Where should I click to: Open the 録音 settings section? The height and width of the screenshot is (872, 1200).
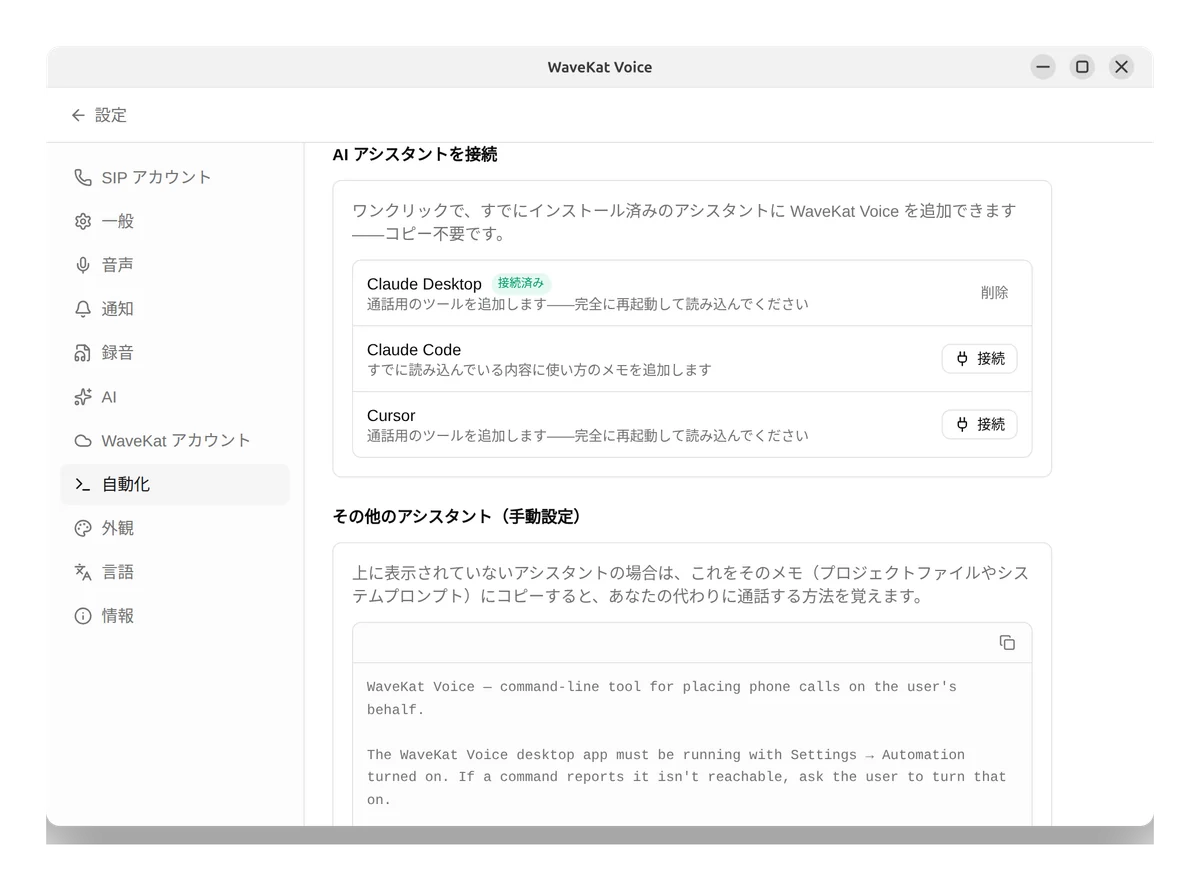click(x=175, y=353)
